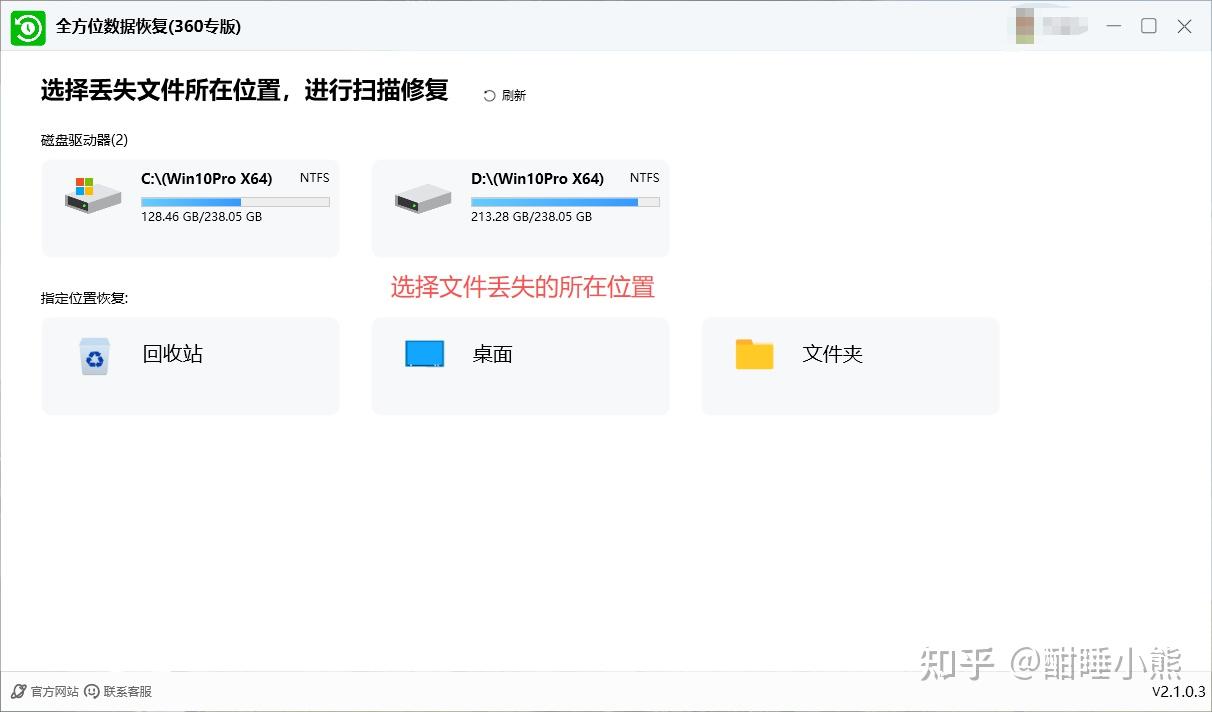
Task: Click NTFS label on the C: drive
Action: click(x=315, y=178)
